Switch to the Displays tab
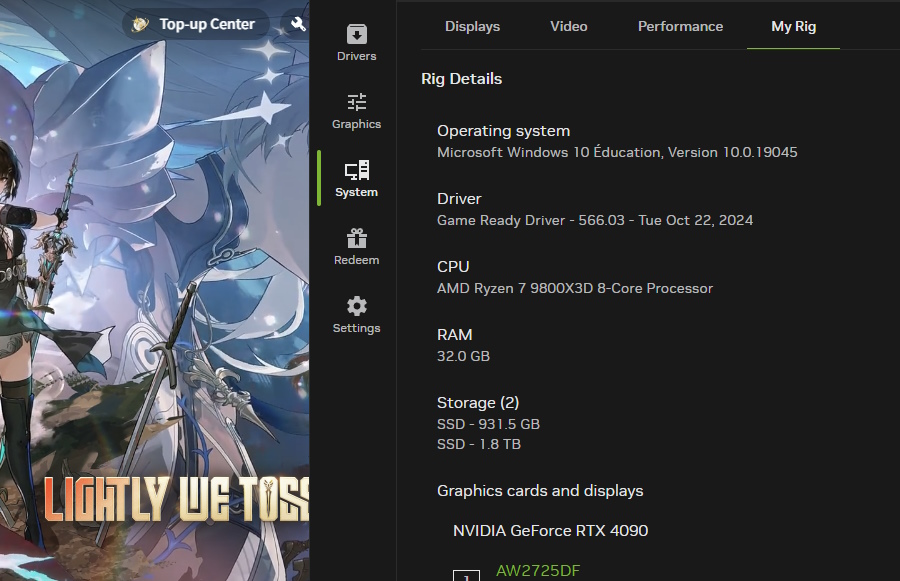 tap(472, 26)
